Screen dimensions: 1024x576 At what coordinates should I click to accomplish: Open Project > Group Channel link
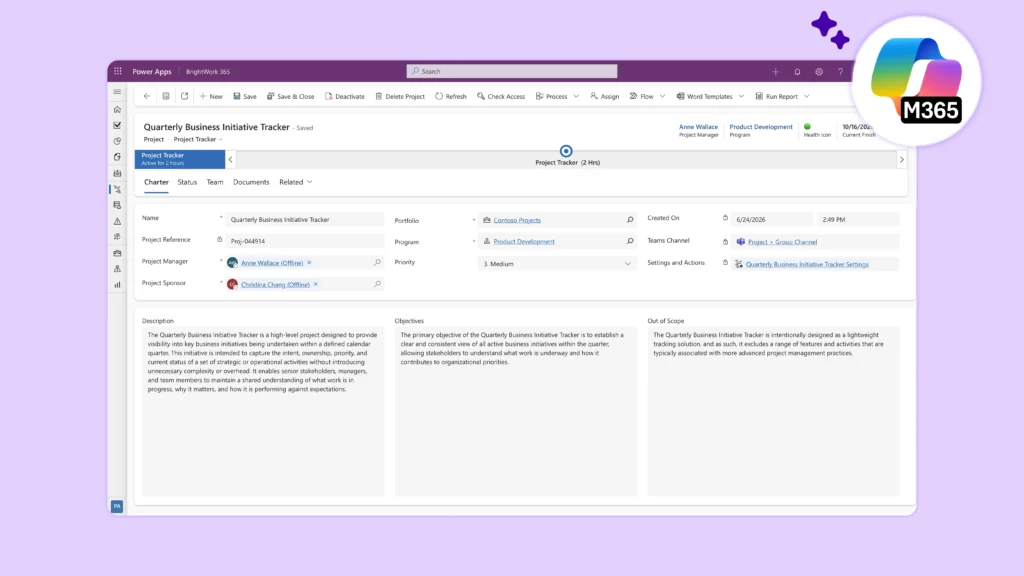click(x=782, y=242)
